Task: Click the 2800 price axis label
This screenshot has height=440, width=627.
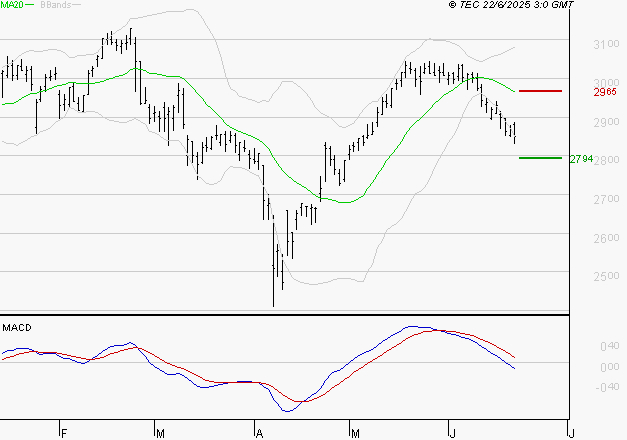Action: (x=607, y=160)
